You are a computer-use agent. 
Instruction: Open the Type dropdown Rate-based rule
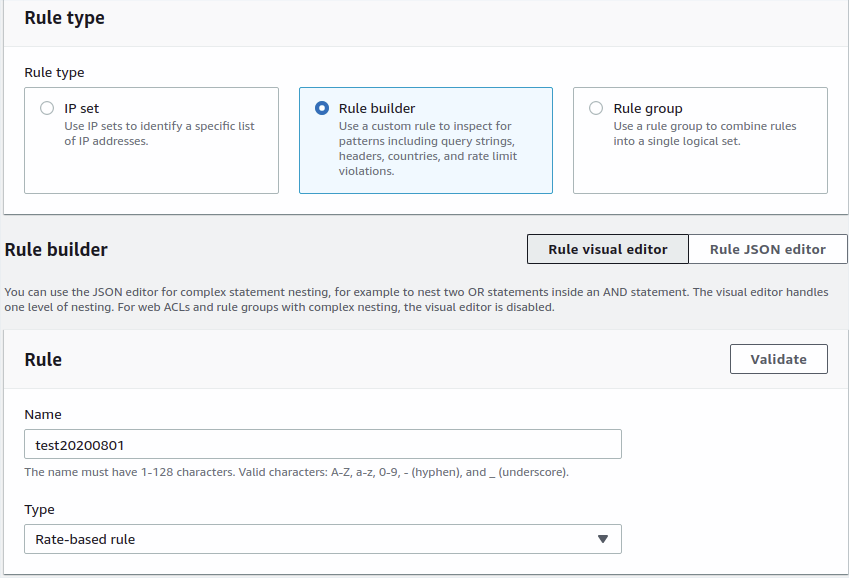(323, 539)
